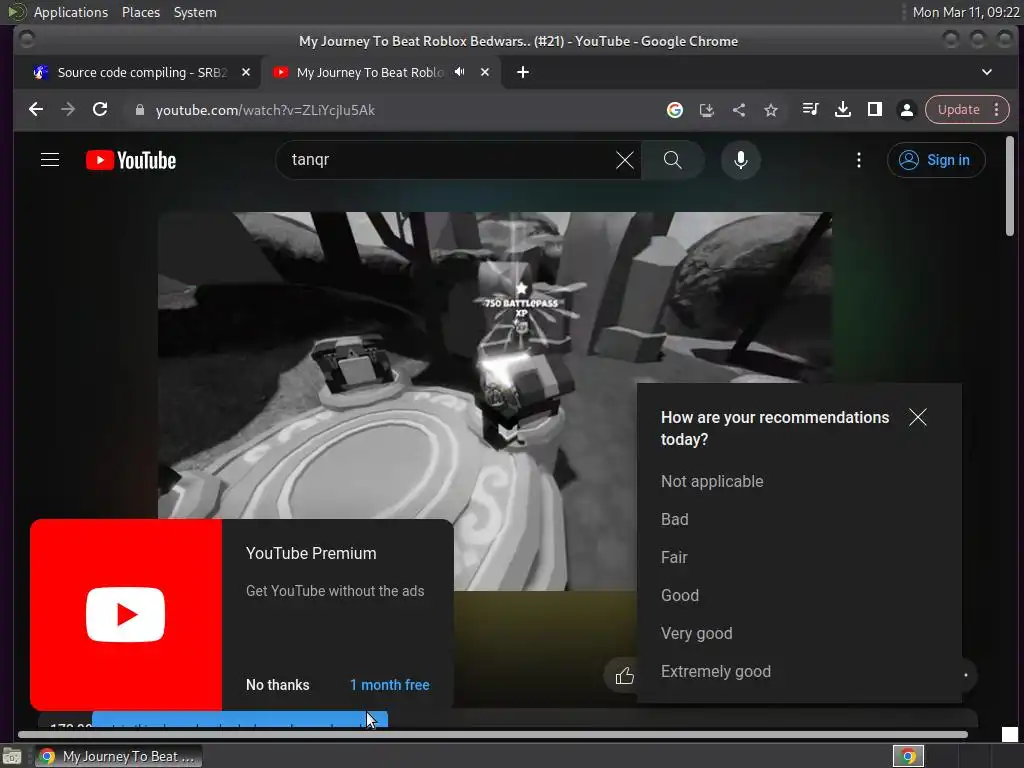
Task: Install app icon in address bar
Action: coord(707,110)
